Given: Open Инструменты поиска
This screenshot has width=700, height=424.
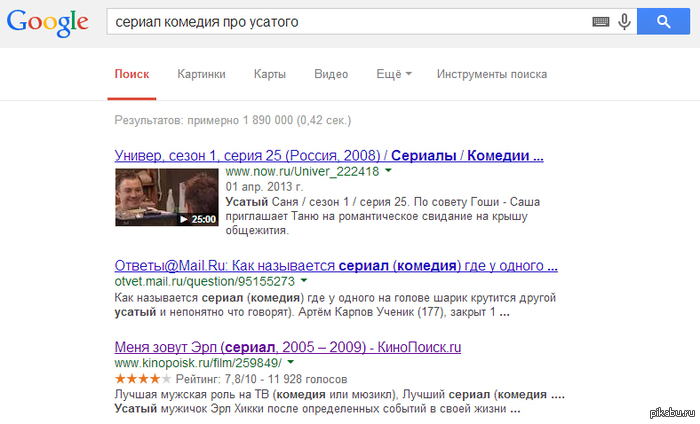Looking at the screenshot, I should [492, 74].
